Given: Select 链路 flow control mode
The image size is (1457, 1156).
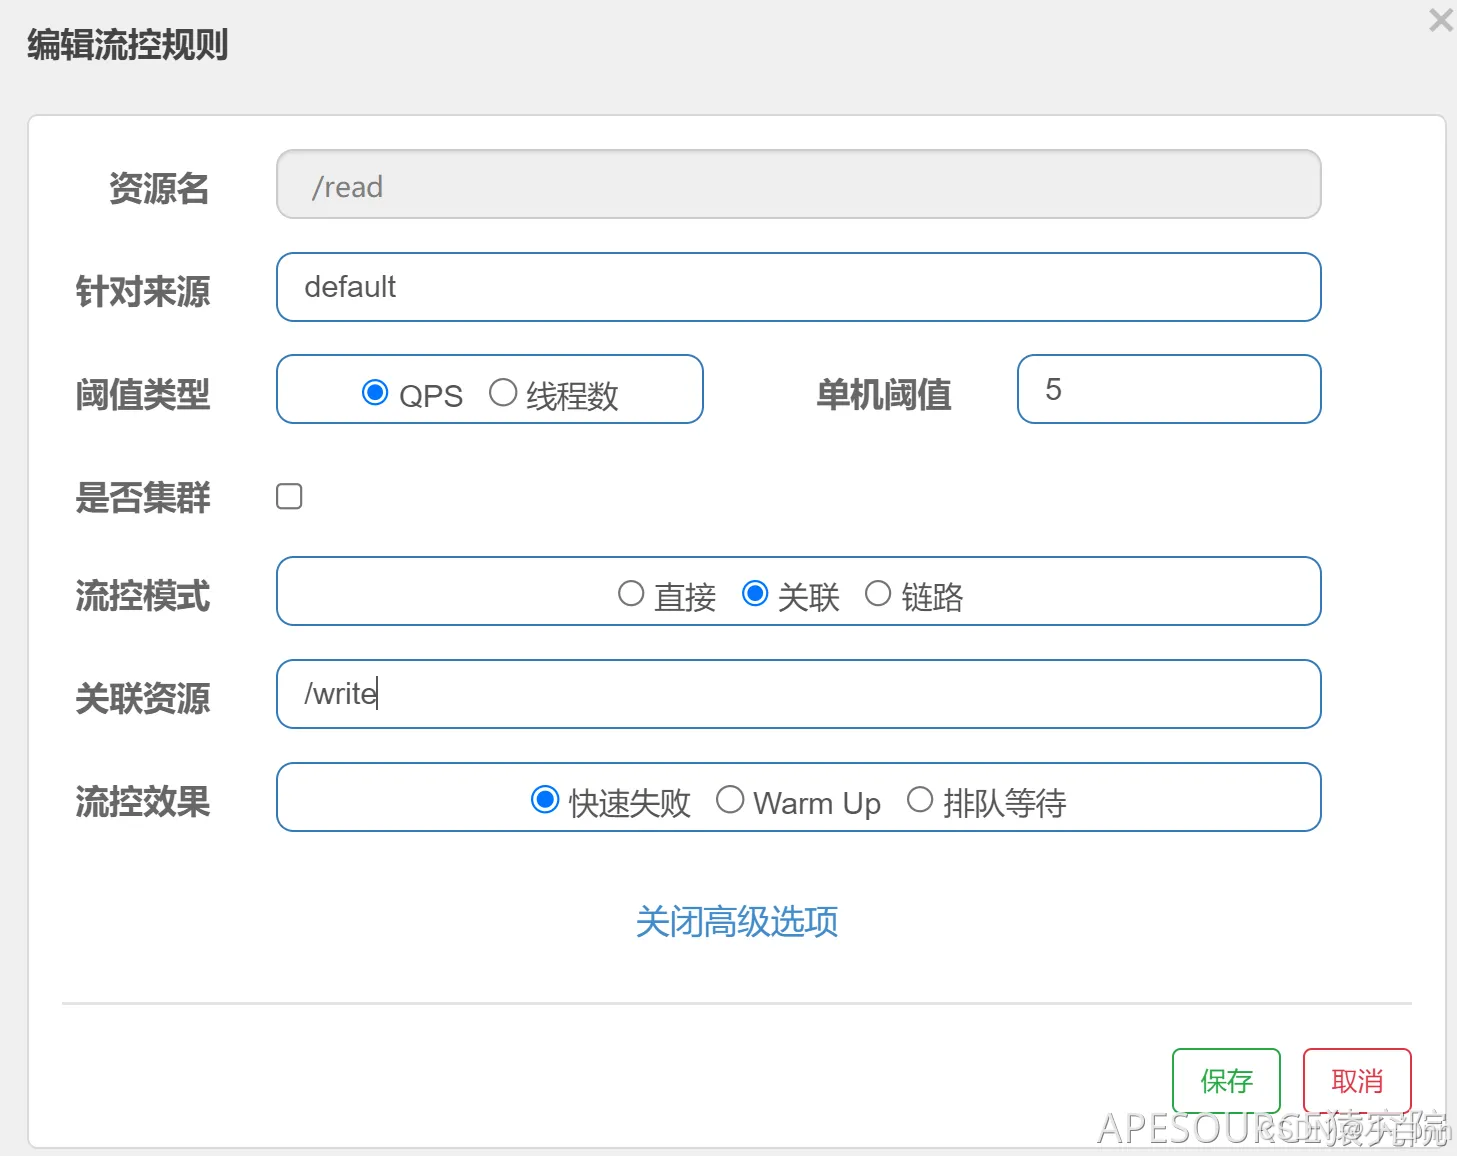Looking at the screenshot, I should pyautogui.click(x=878, y=594).
